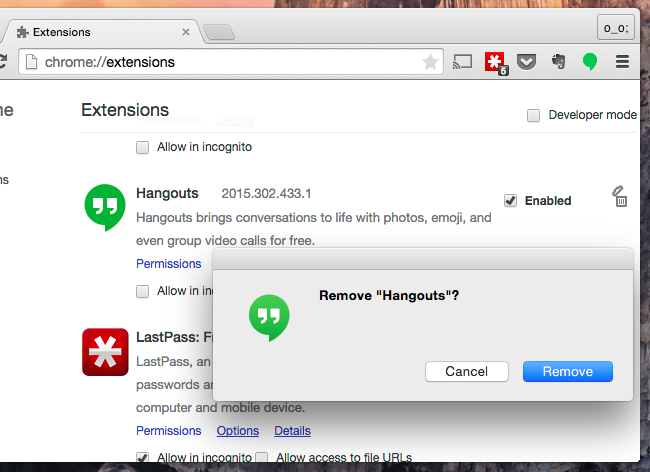650x472 pixels.
Task: Click the chrome://extensions address bar
Action: click(230, 62)
